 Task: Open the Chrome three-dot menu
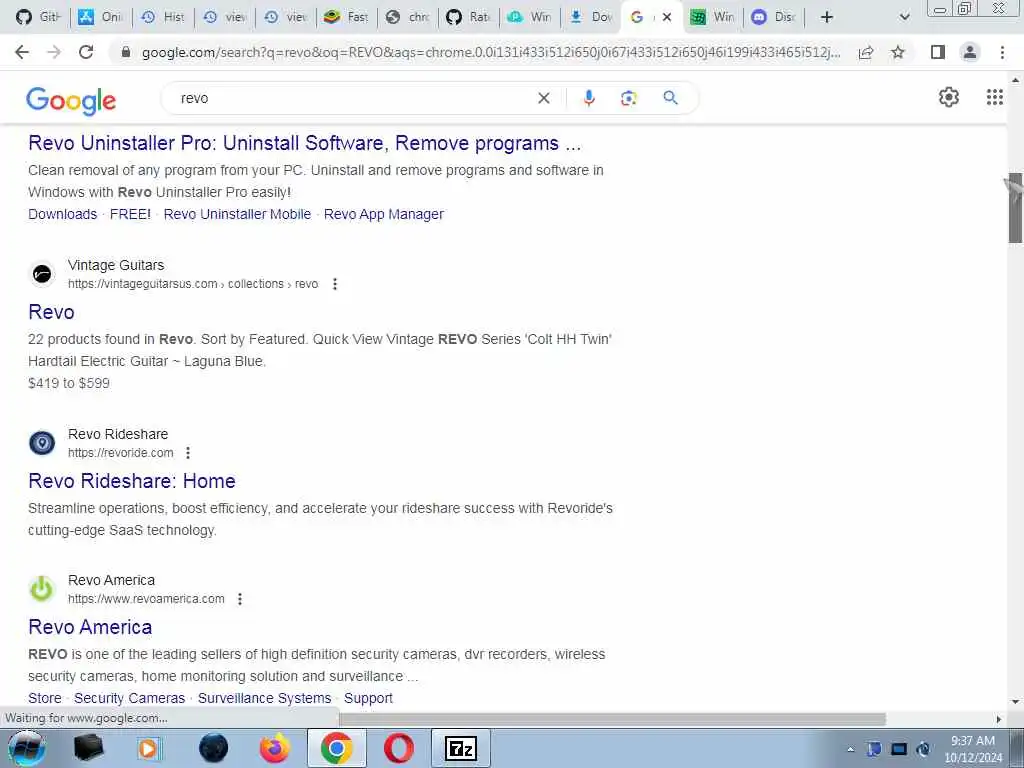click(x=1002, y=52)
